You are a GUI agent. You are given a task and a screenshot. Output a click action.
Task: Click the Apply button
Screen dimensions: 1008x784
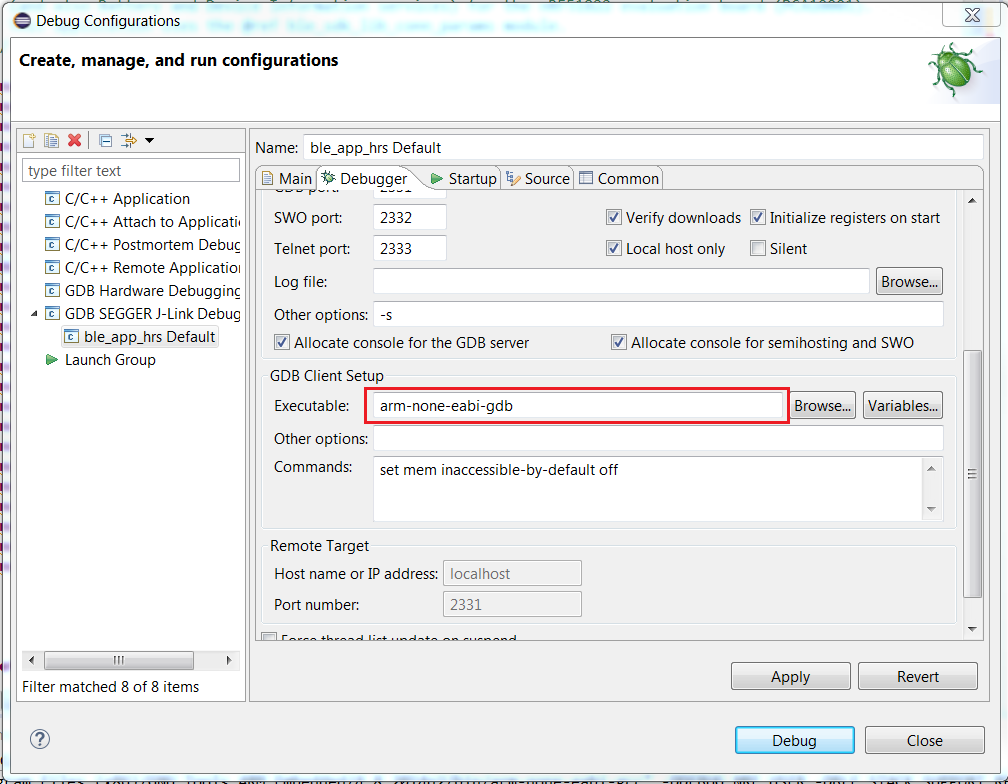(790, 677)
